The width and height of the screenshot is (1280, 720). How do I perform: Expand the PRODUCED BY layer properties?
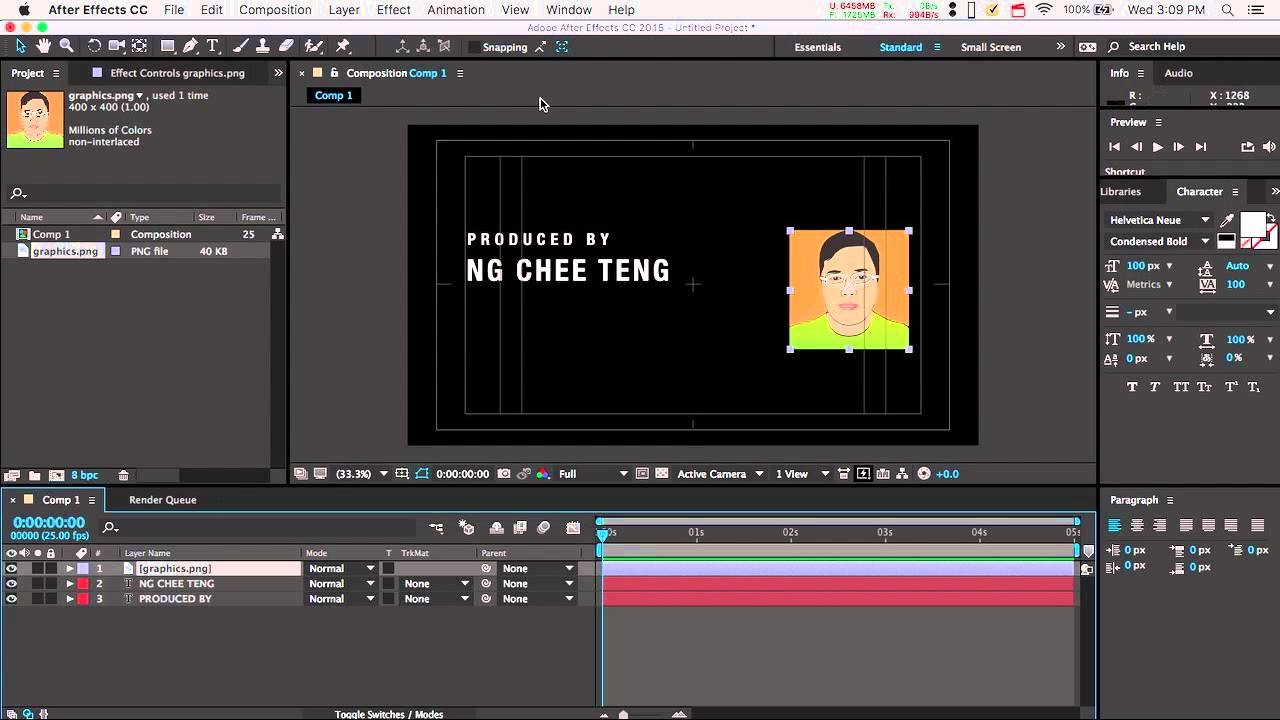coord(70,599)
